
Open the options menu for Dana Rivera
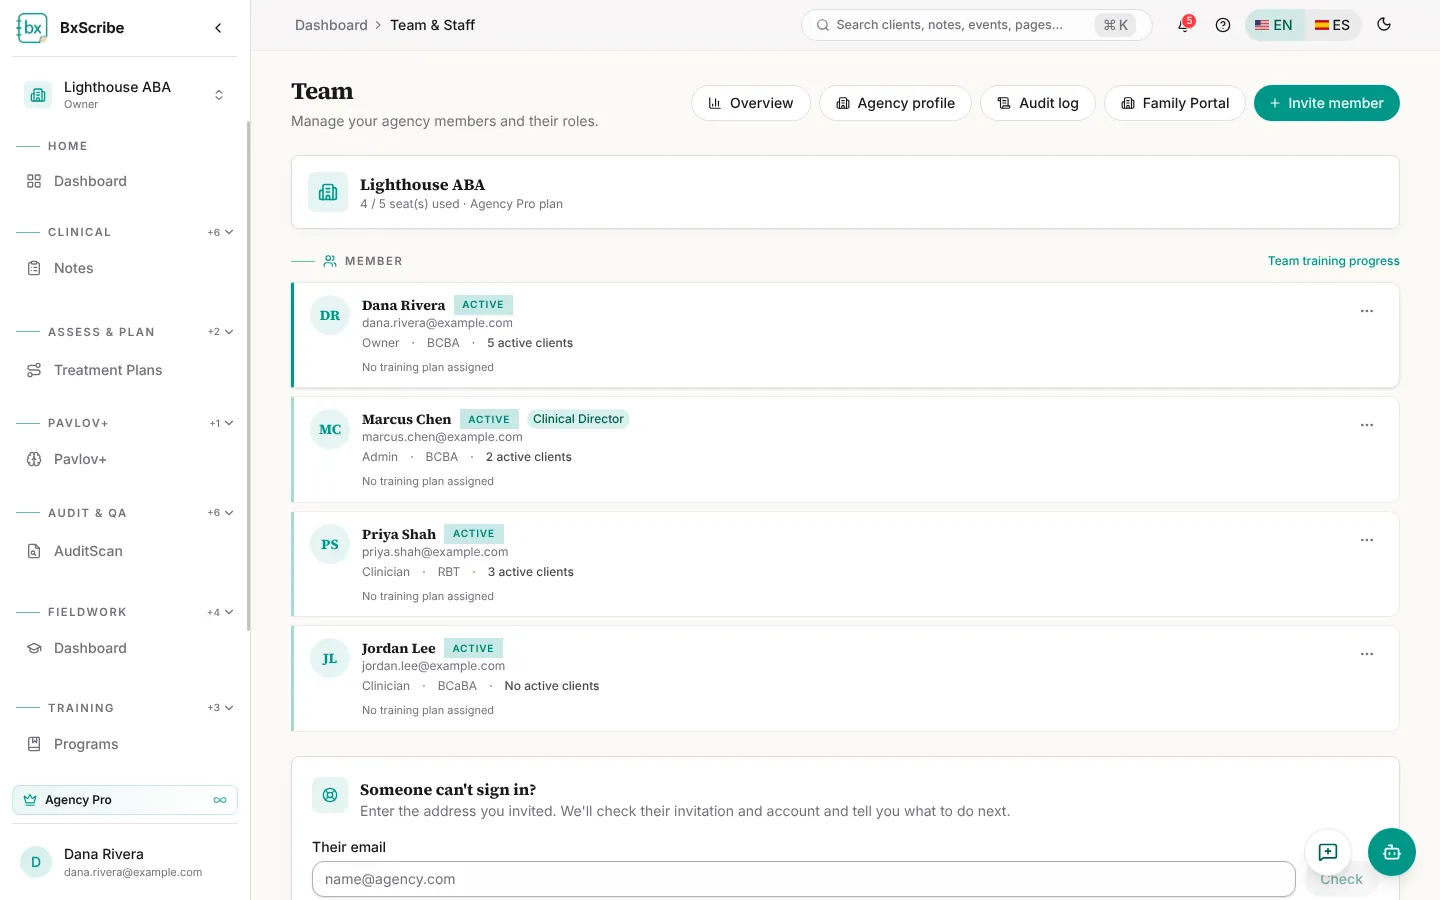[x=1367, y=311]
